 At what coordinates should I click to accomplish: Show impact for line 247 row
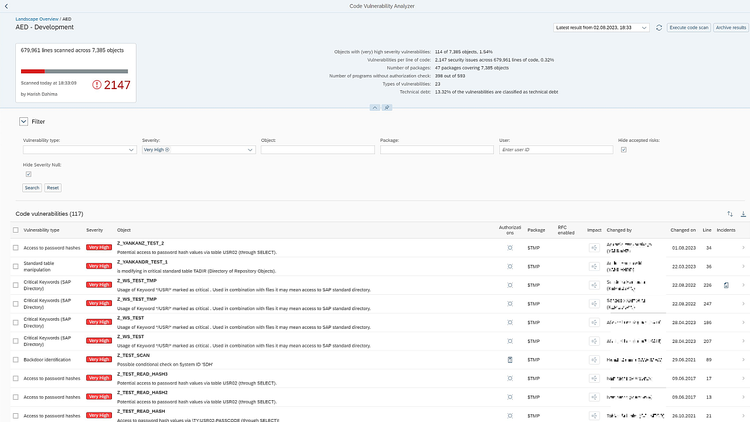tap(594, 304)
